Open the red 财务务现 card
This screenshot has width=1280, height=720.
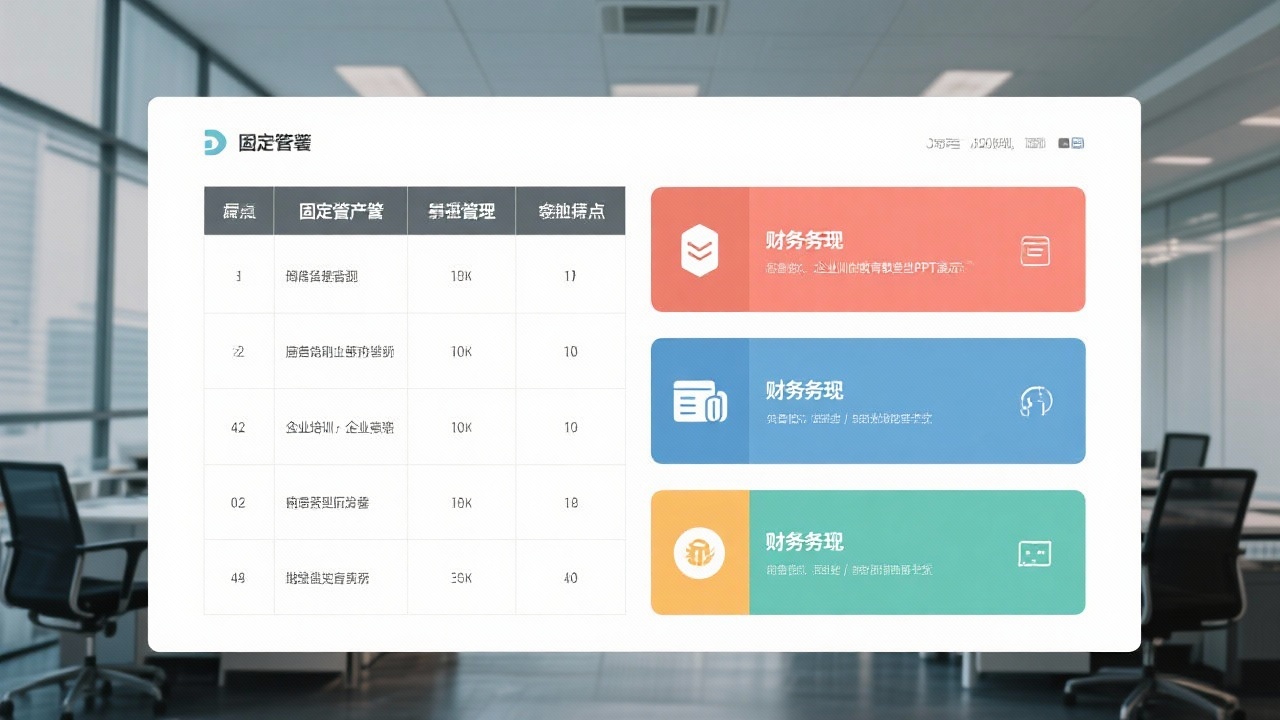868,249
